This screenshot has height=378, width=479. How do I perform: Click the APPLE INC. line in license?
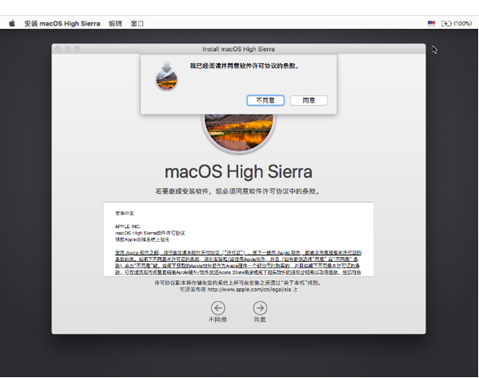pos(128,226)
